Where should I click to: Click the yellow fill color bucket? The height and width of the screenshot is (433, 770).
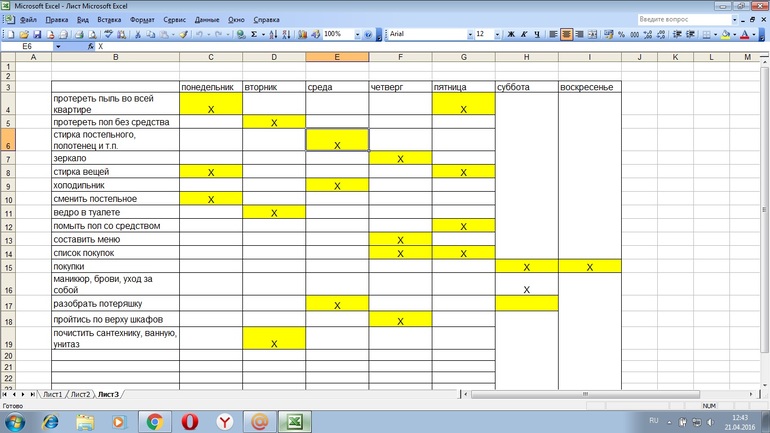tap(725, 34)
